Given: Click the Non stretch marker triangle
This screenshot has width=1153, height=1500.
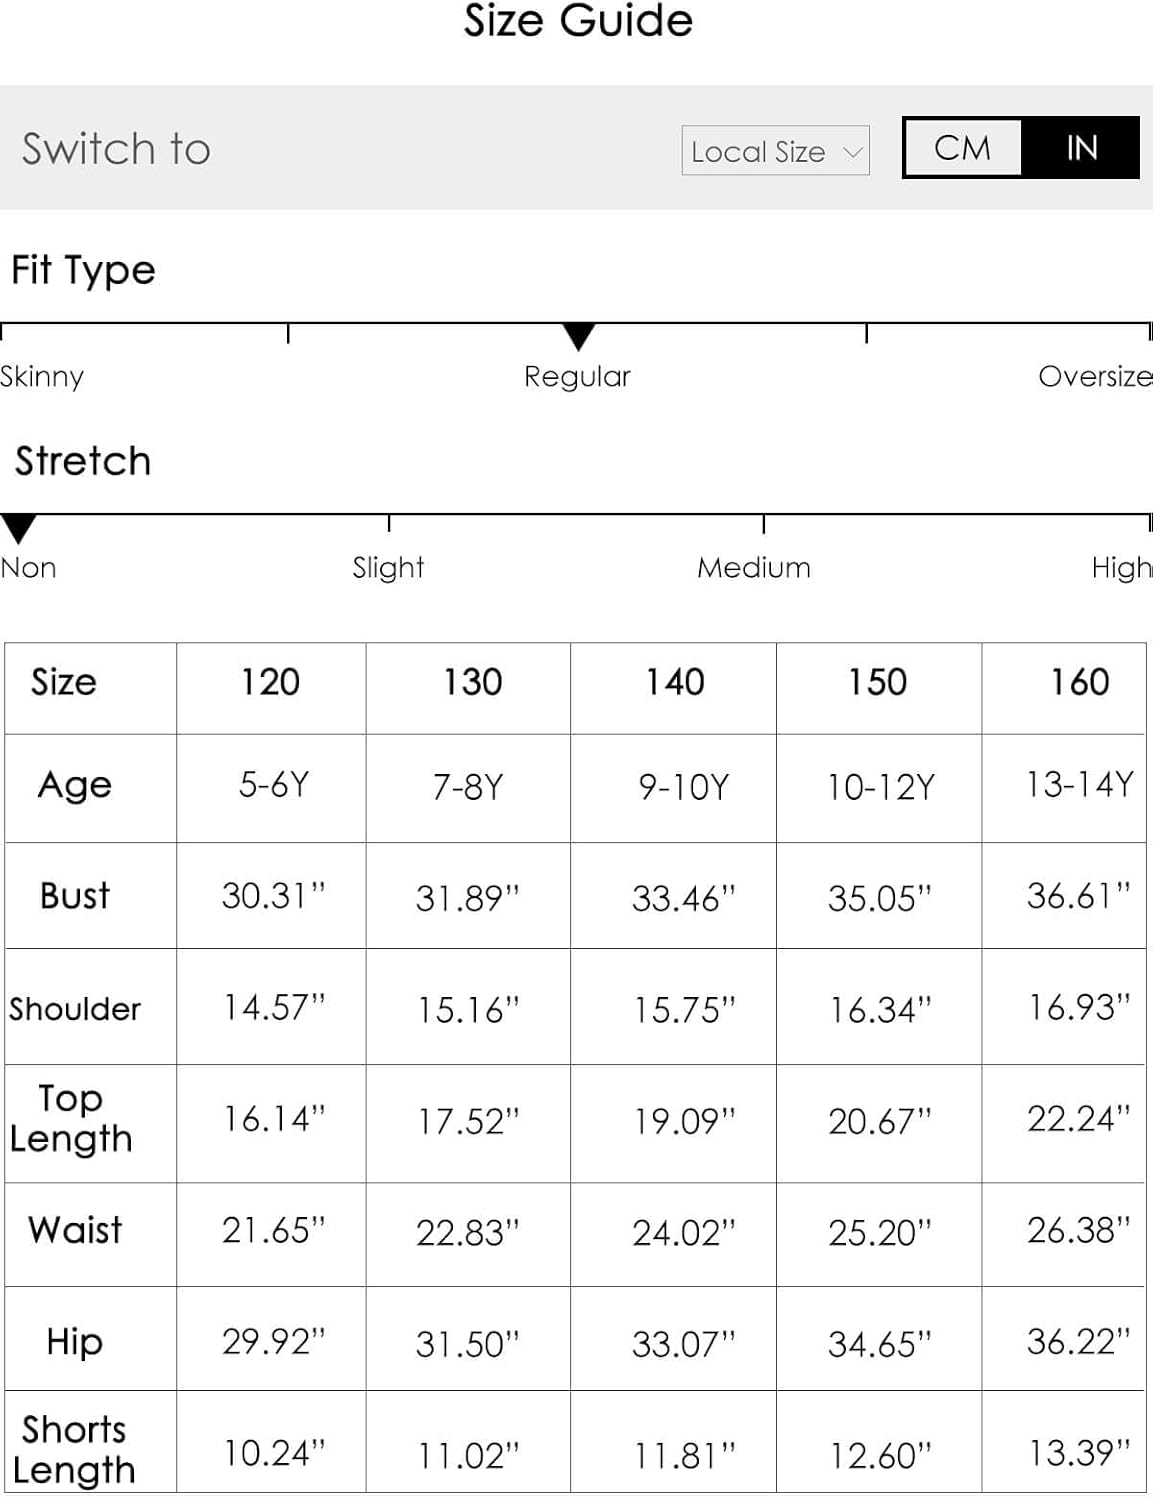Looking at the screenshot, I should pyautogui.click(x=19, y=528).
